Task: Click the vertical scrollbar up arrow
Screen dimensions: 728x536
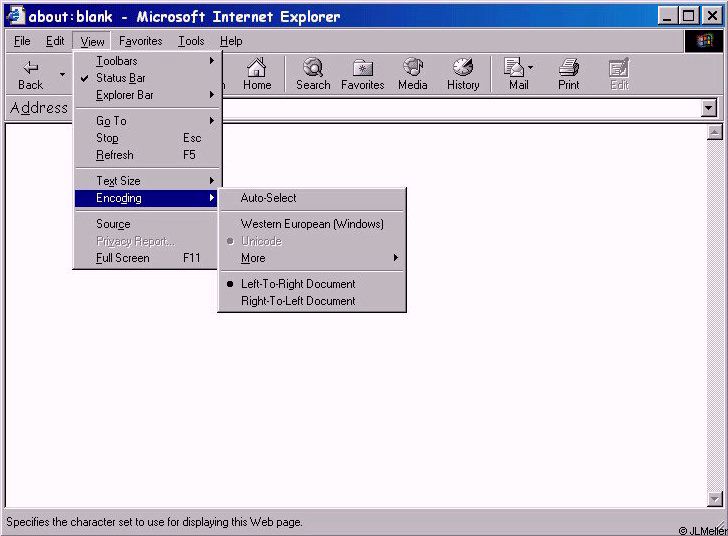Action: point(715,133)
